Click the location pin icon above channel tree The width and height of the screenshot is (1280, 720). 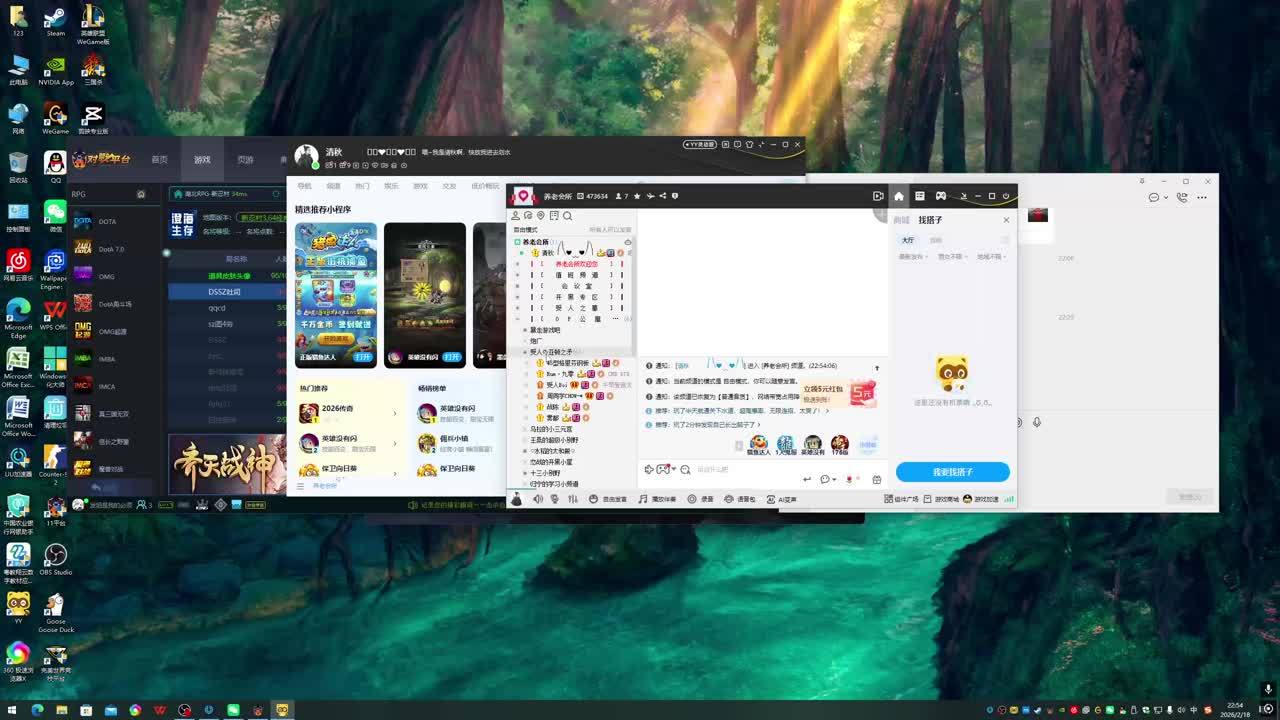(541, 216)
